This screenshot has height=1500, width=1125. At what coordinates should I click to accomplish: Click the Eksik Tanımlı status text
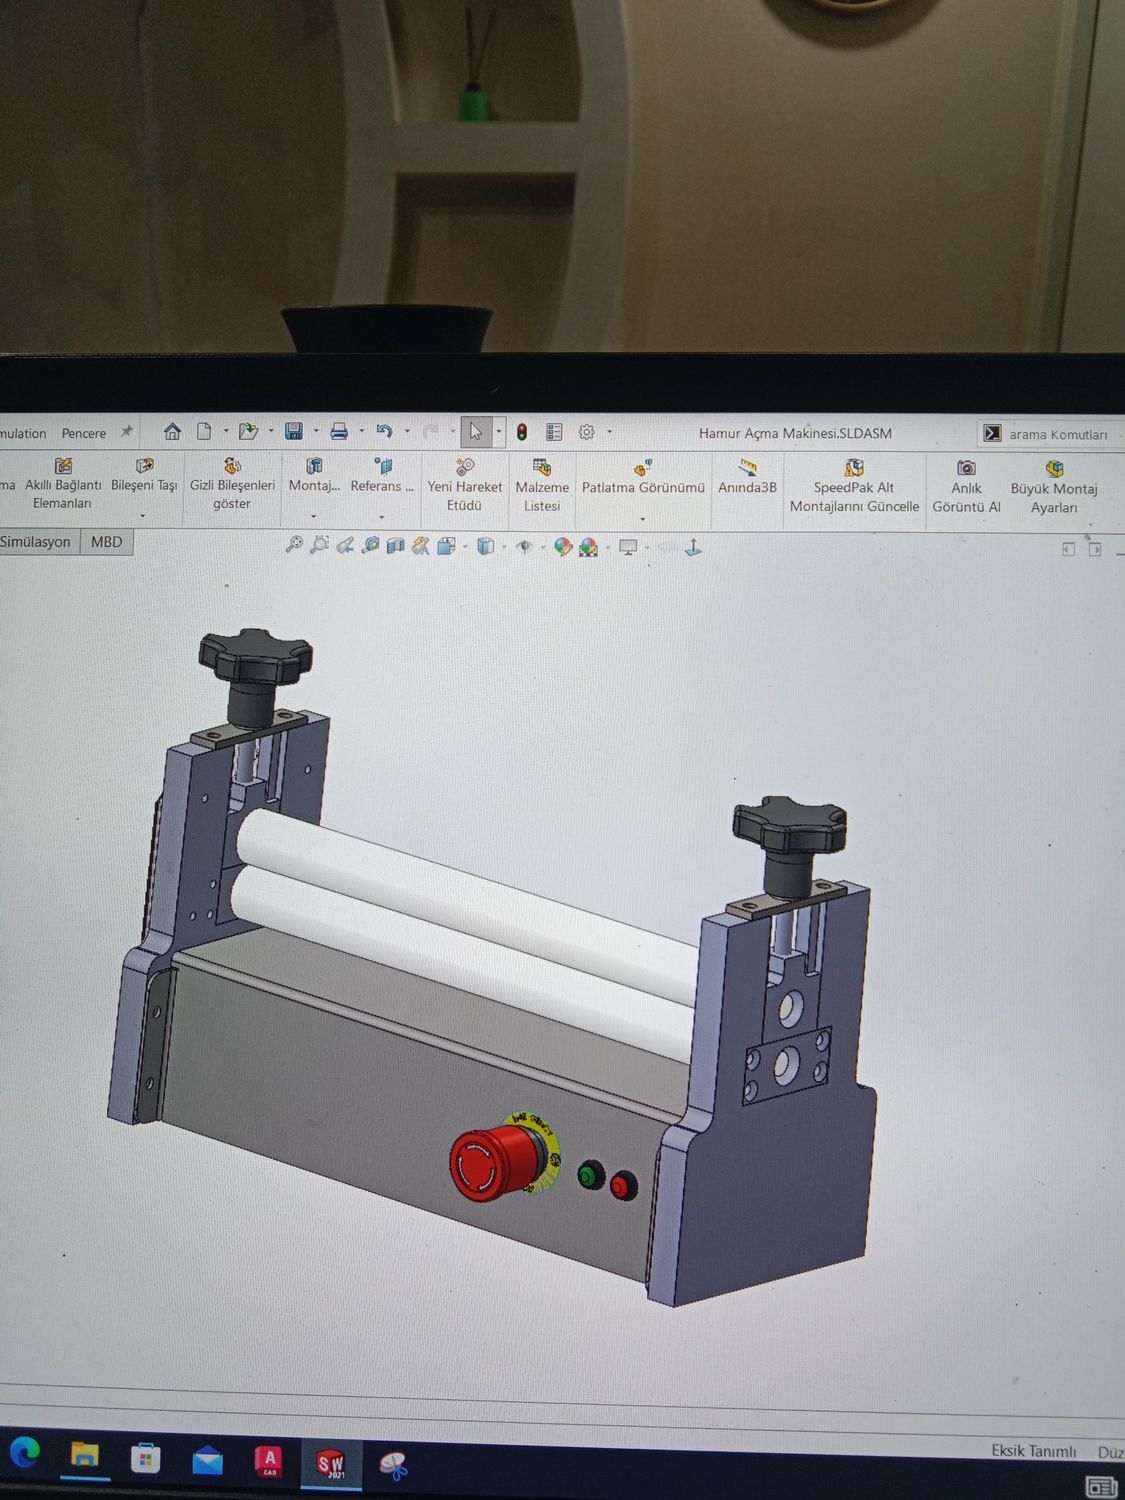pos(1034,1450)
